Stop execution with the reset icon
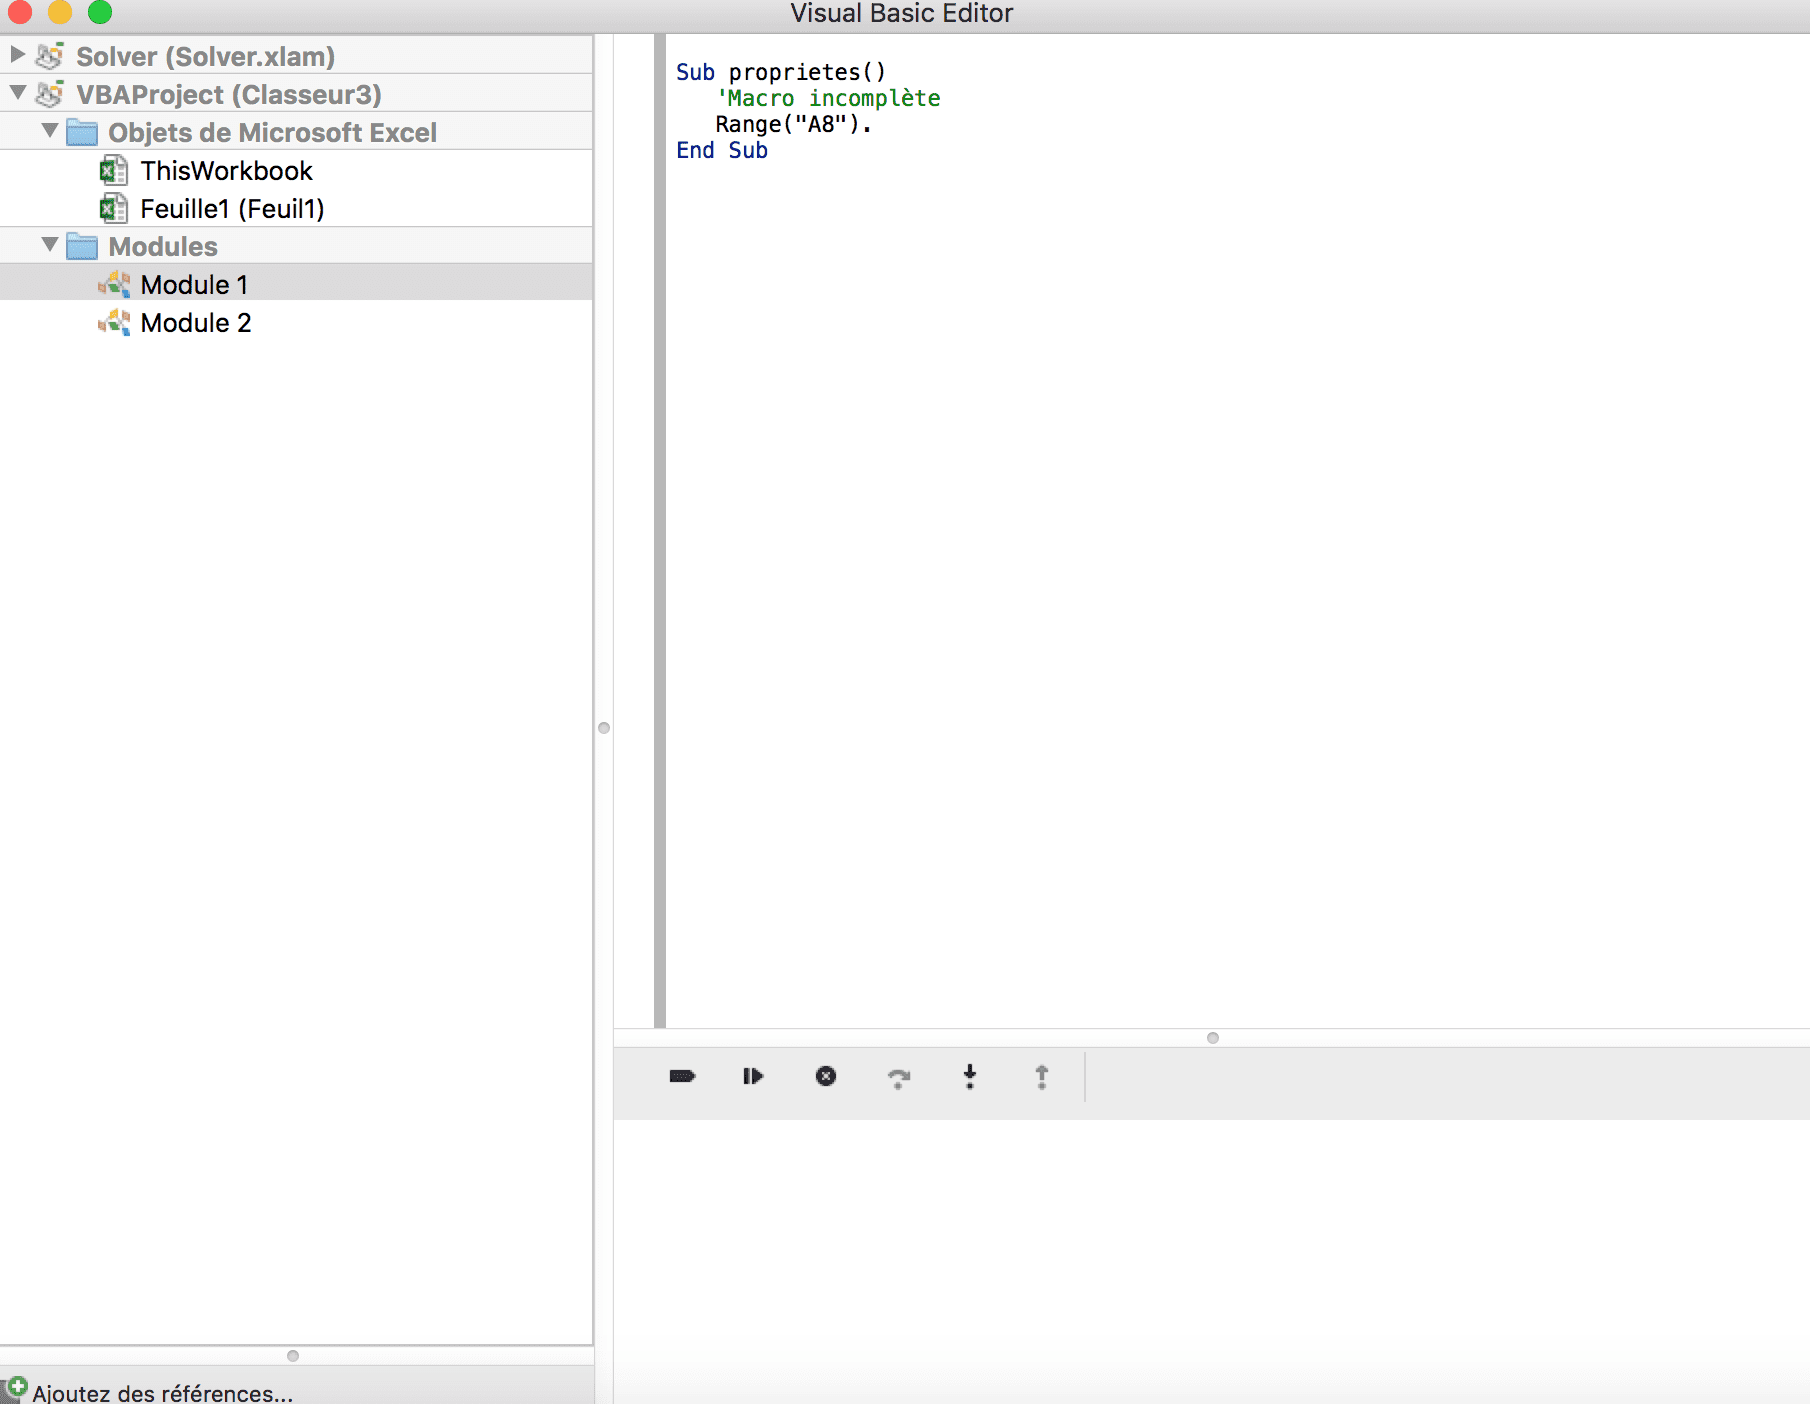Image resolution: width=1810 pixels, height=1404 pixels. 826,1076
